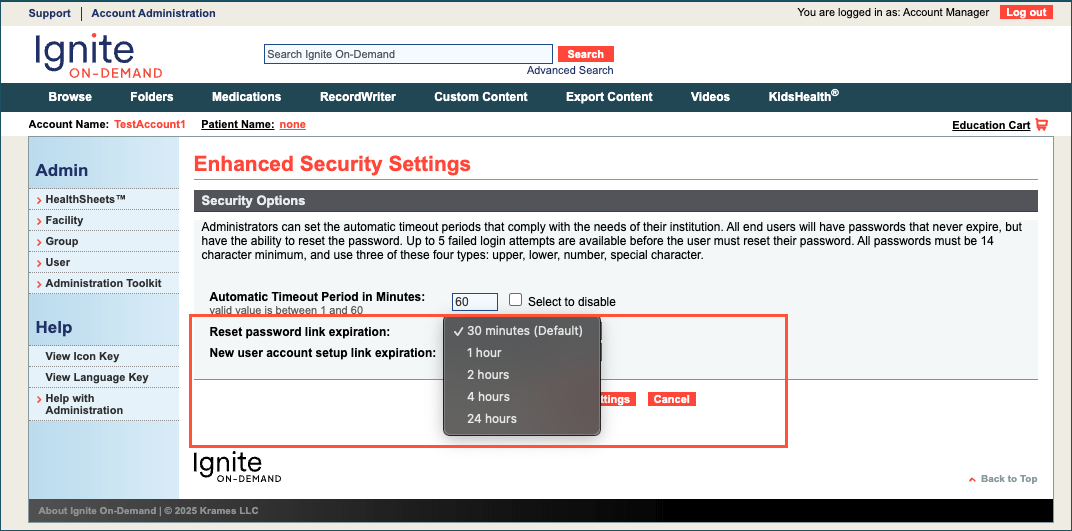The height and width of the screenshot is (531, 1072).
Task: Click the Cancel button
Action: (x=671, y=399)
